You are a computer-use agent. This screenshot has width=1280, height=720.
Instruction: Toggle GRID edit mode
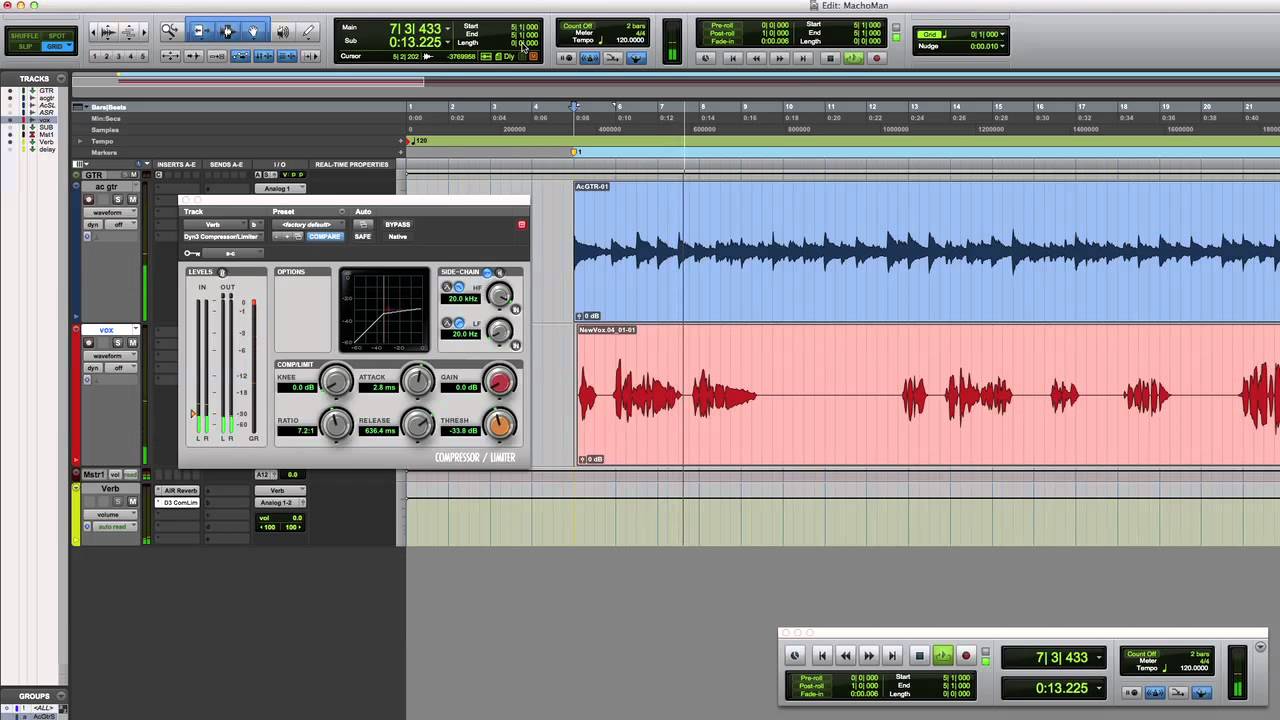[57, 46]
